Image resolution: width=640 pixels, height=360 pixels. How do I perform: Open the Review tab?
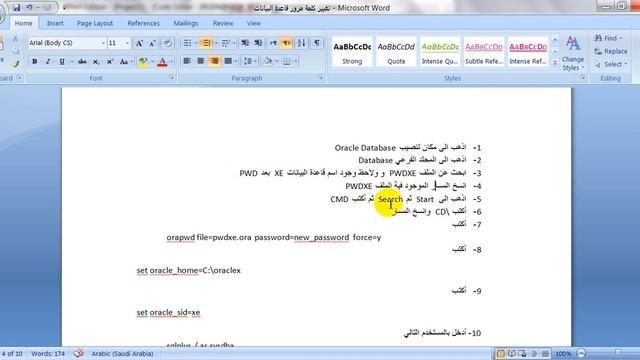pyautogui.click(x=223, y=23)
